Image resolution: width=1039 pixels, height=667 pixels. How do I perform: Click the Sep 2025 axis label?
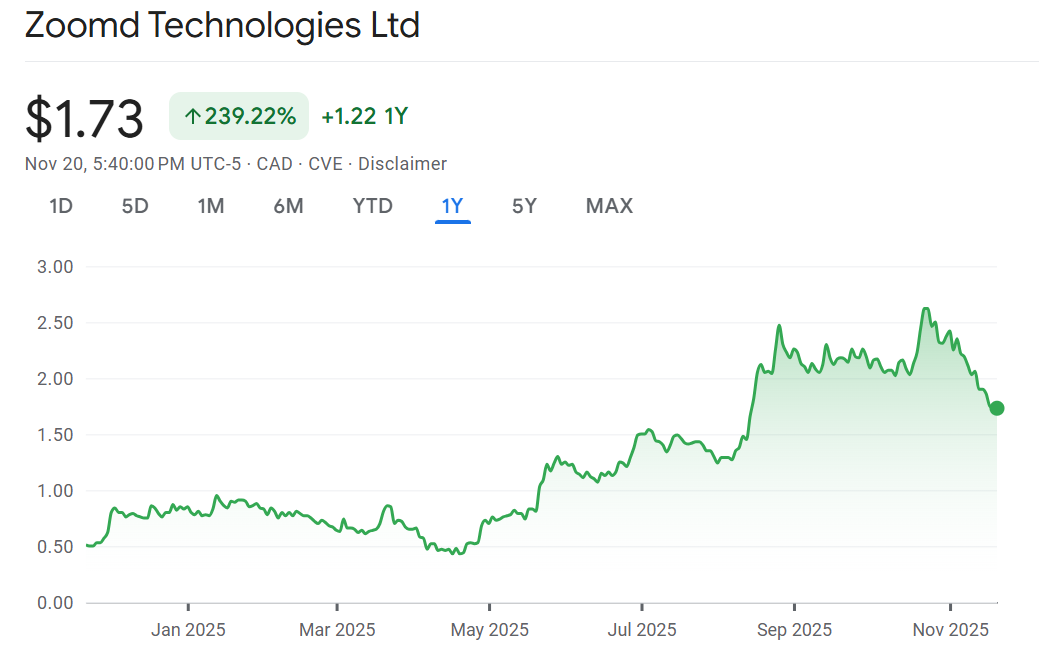click(793, 630)
